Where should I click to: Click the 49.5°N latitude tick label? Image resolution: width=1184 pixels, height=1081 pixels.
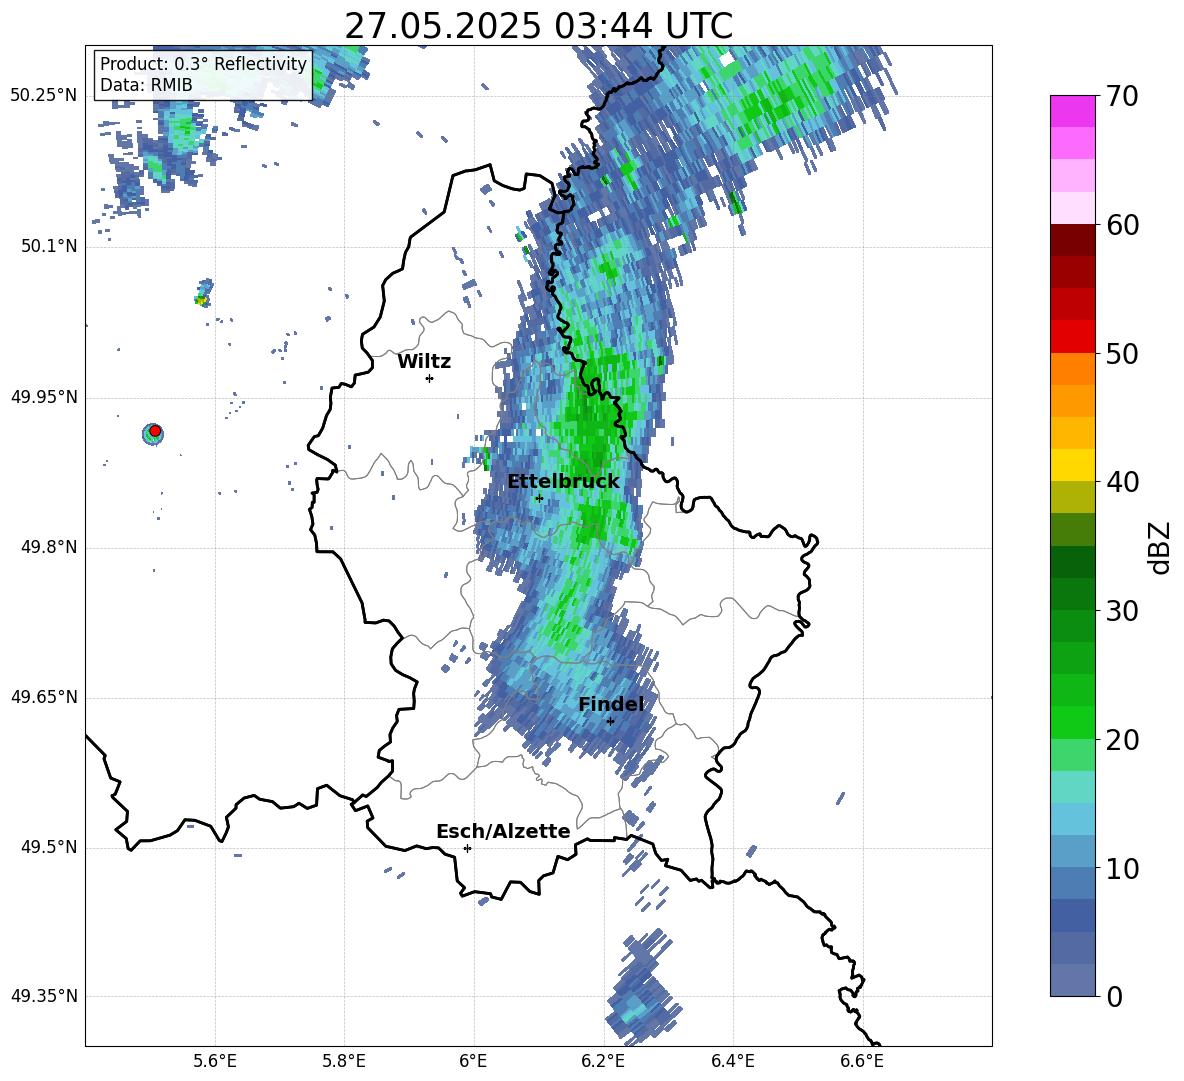coord(48,848)
